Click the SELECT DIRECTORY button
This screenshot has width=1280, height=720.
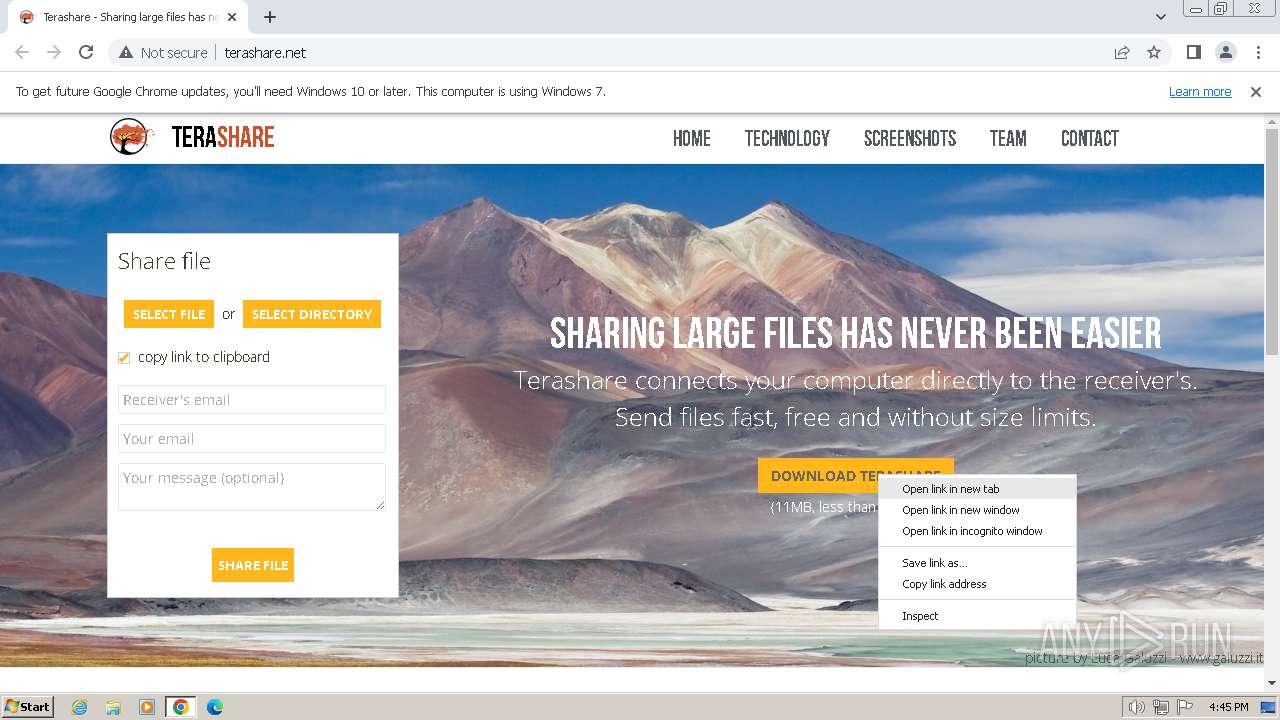(x=312, y=314)
